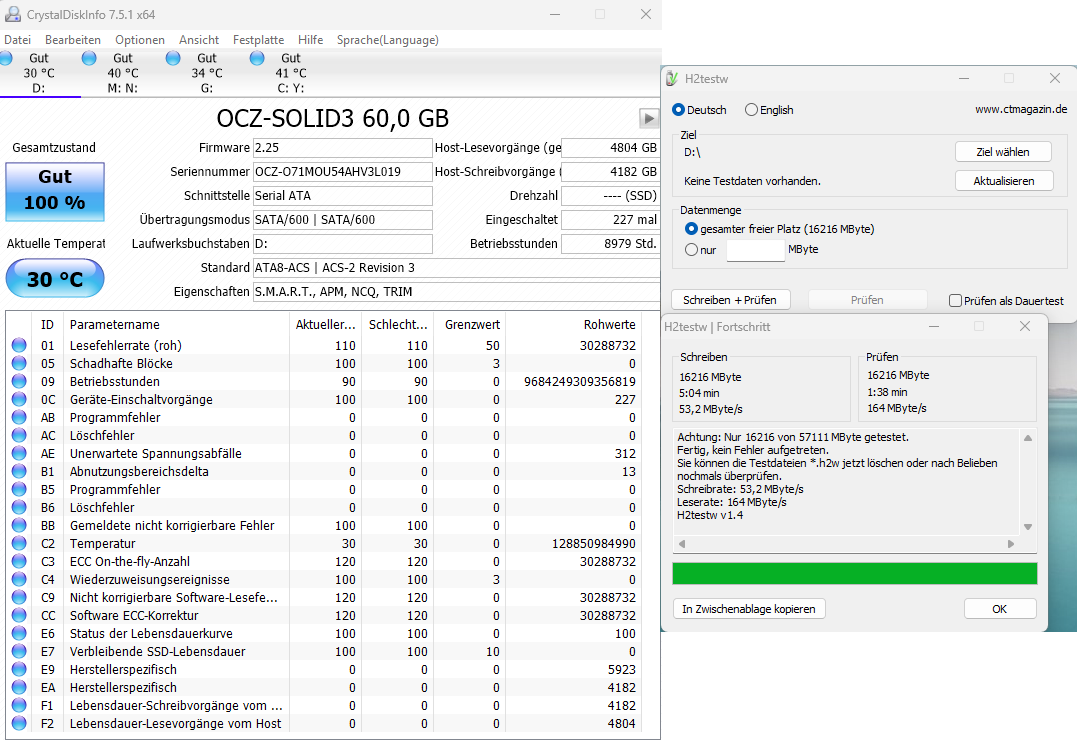Click the Aktualisieren button
This screenshot has width=1079, height=740.
point(1003,180)
